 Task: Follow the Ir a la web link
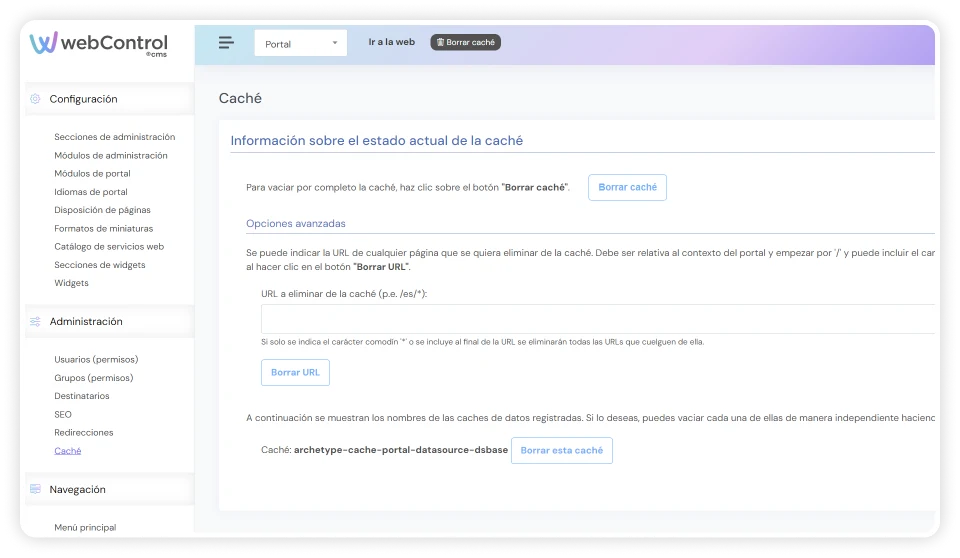click(x=391, y=43)
